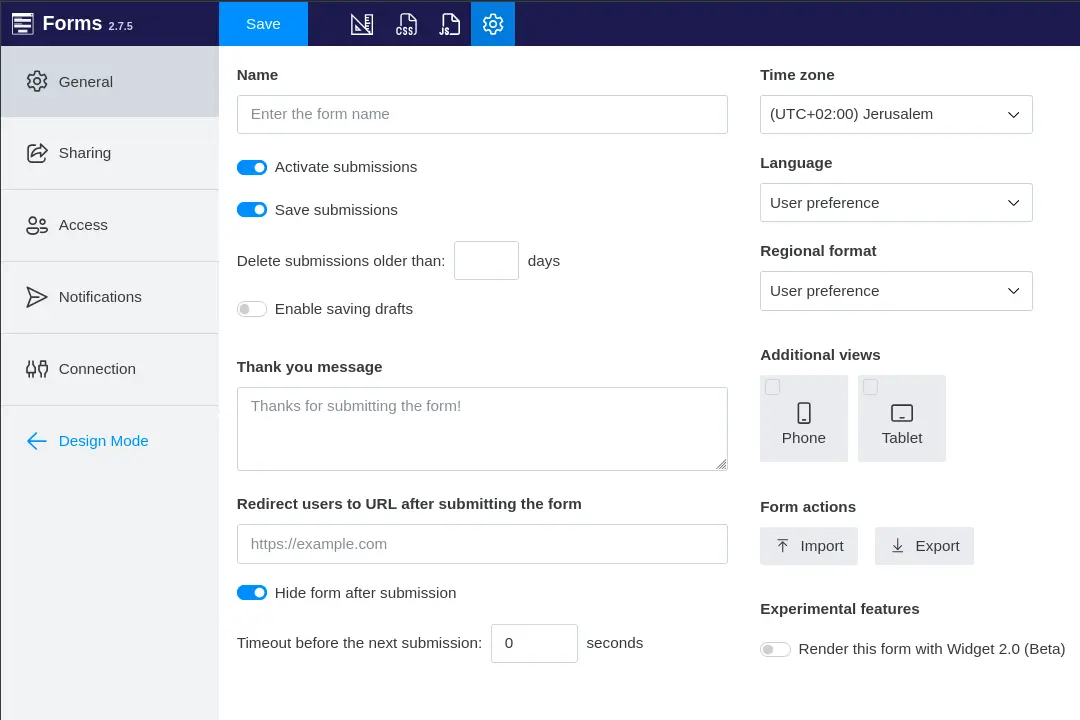Click the 'Additional views' heading
The image size is (1080, 720).
[x=820, y=355]
